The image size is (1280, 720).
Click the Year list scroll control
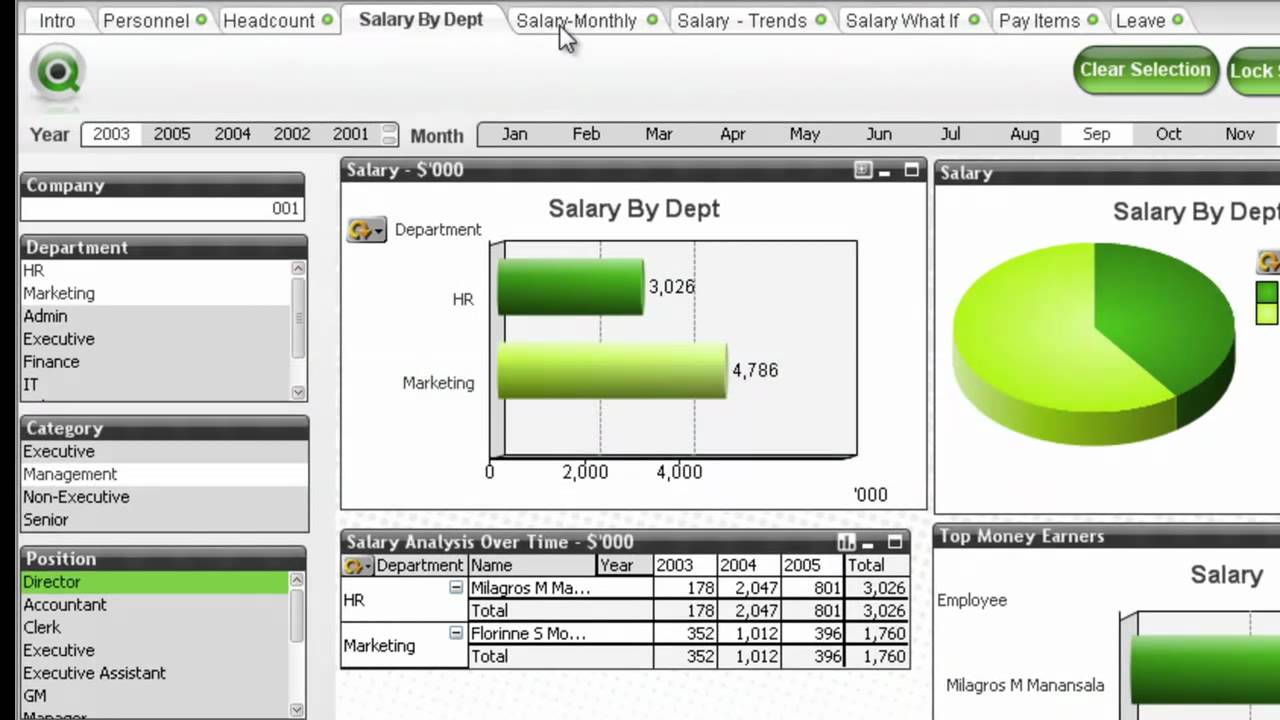coord(390,134)
